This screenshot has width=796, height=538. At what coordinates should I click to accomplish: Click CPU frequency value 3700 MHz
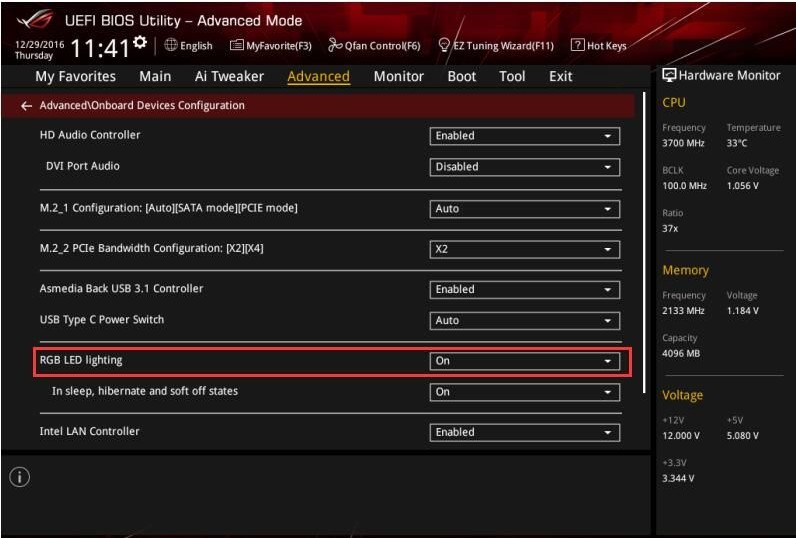[x=683, y=143]
